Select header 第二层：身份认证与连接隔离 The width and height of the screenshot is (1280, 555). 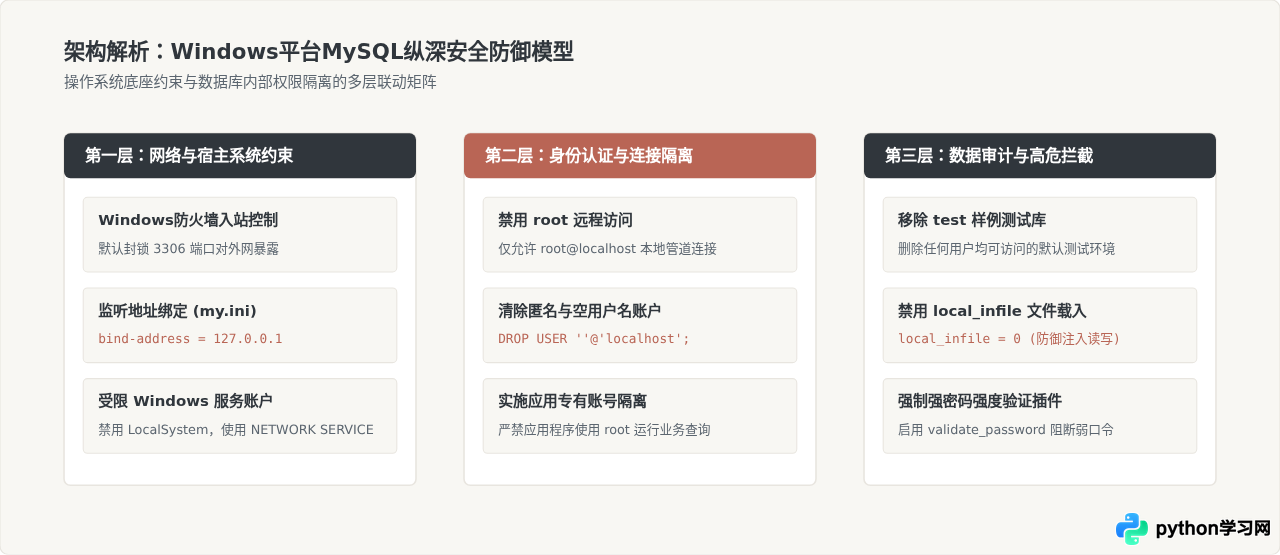pyautogui.click(x=640, y=156)
